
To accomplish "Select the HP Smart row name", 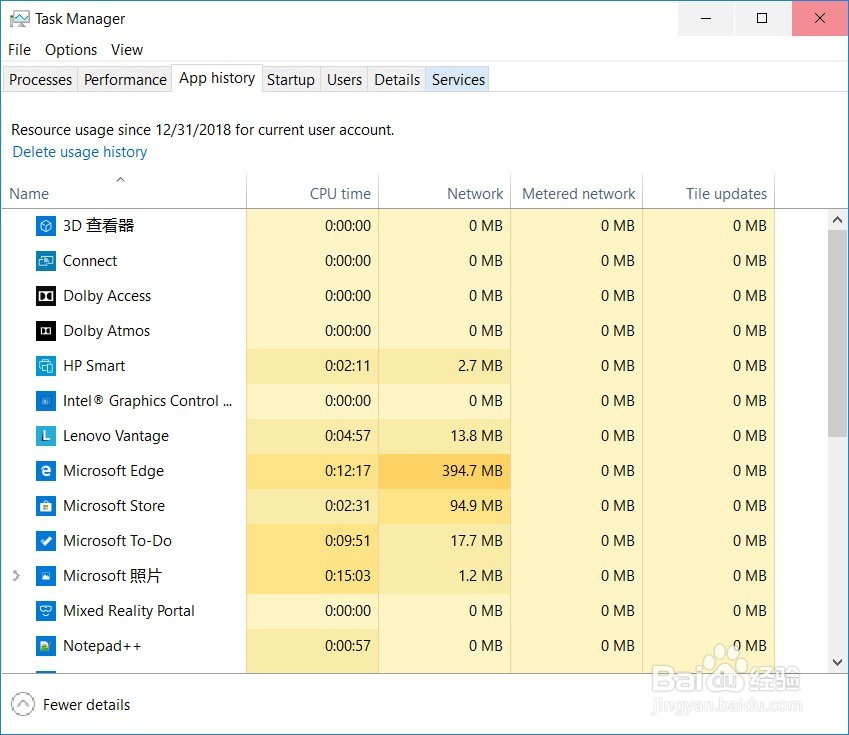I will (94, 366).
